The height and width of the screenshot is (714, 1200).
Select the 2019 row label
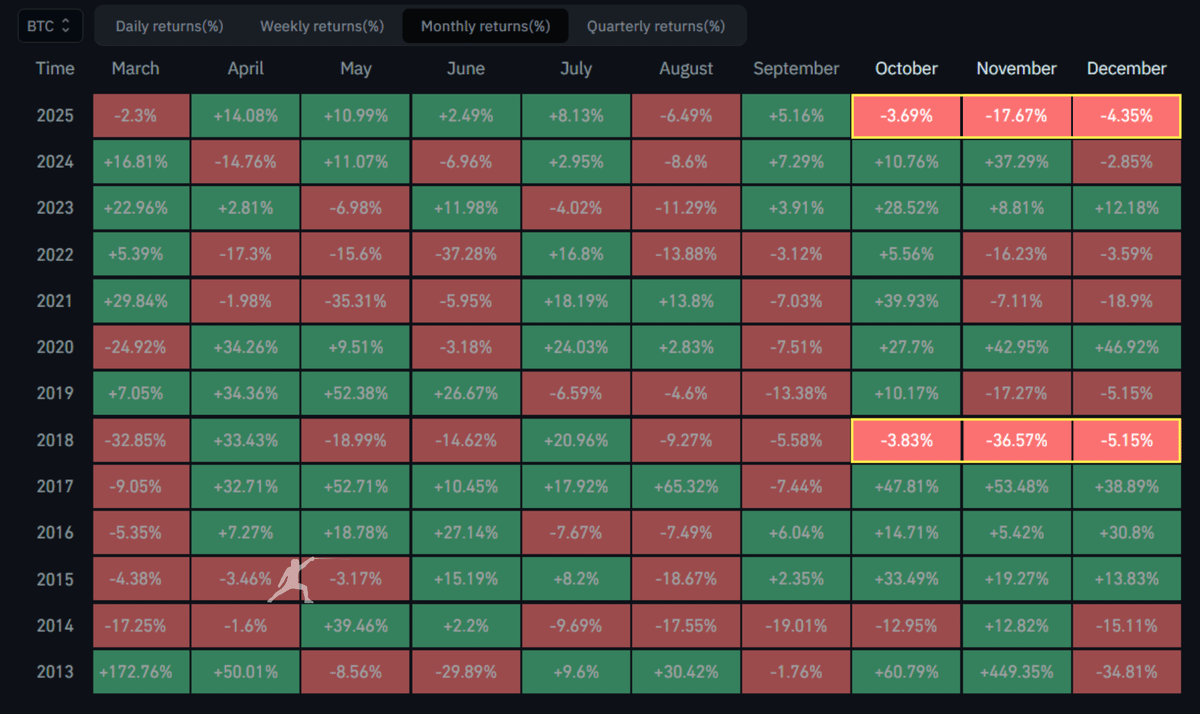click(x=55, y=393)
